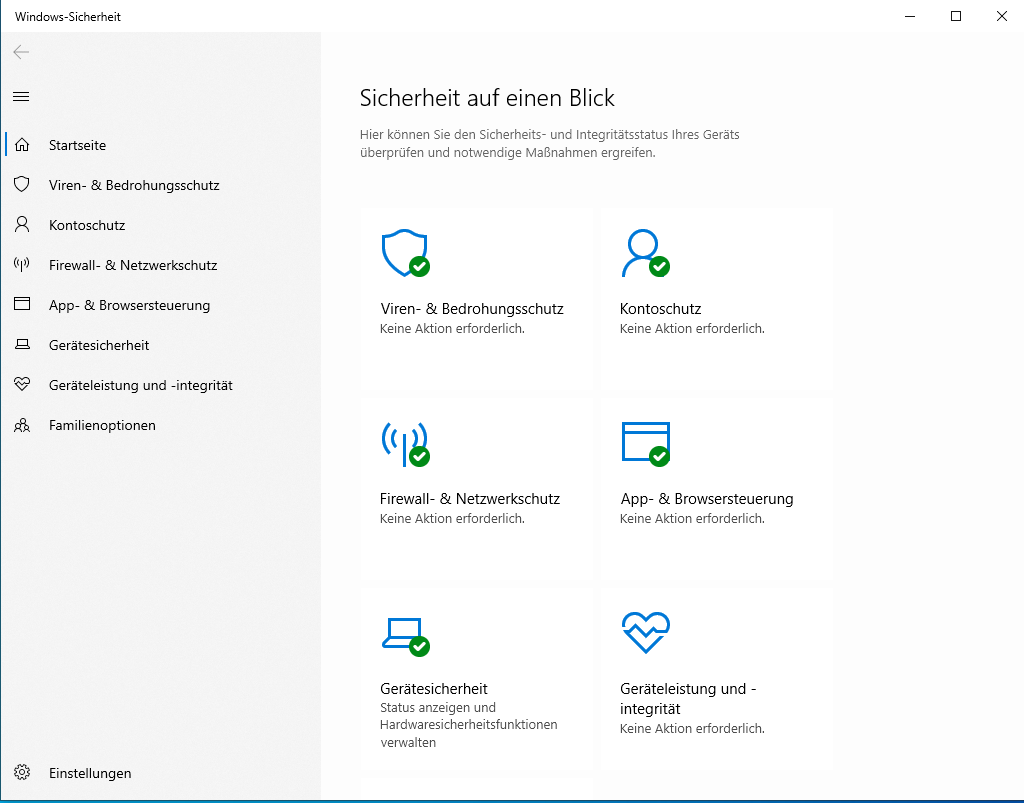Screen dimensions: 1024x803
Task: Click the Windows-Sicherheit window title
Action: pos(68,17)
